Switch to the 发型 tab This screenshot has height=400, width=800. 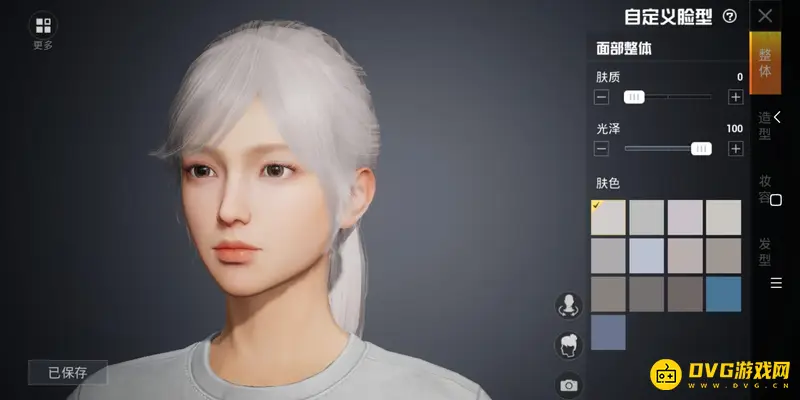764,252
